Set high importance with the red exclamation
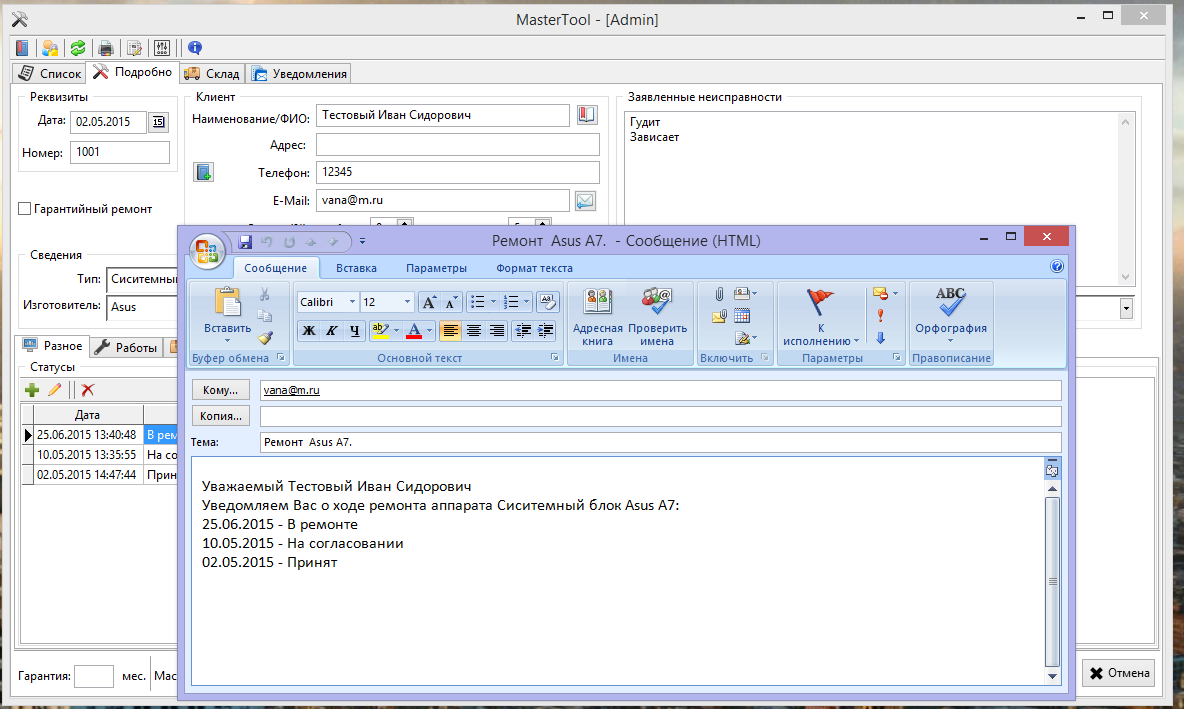The image size is (1184, 709). coord(880,316)
